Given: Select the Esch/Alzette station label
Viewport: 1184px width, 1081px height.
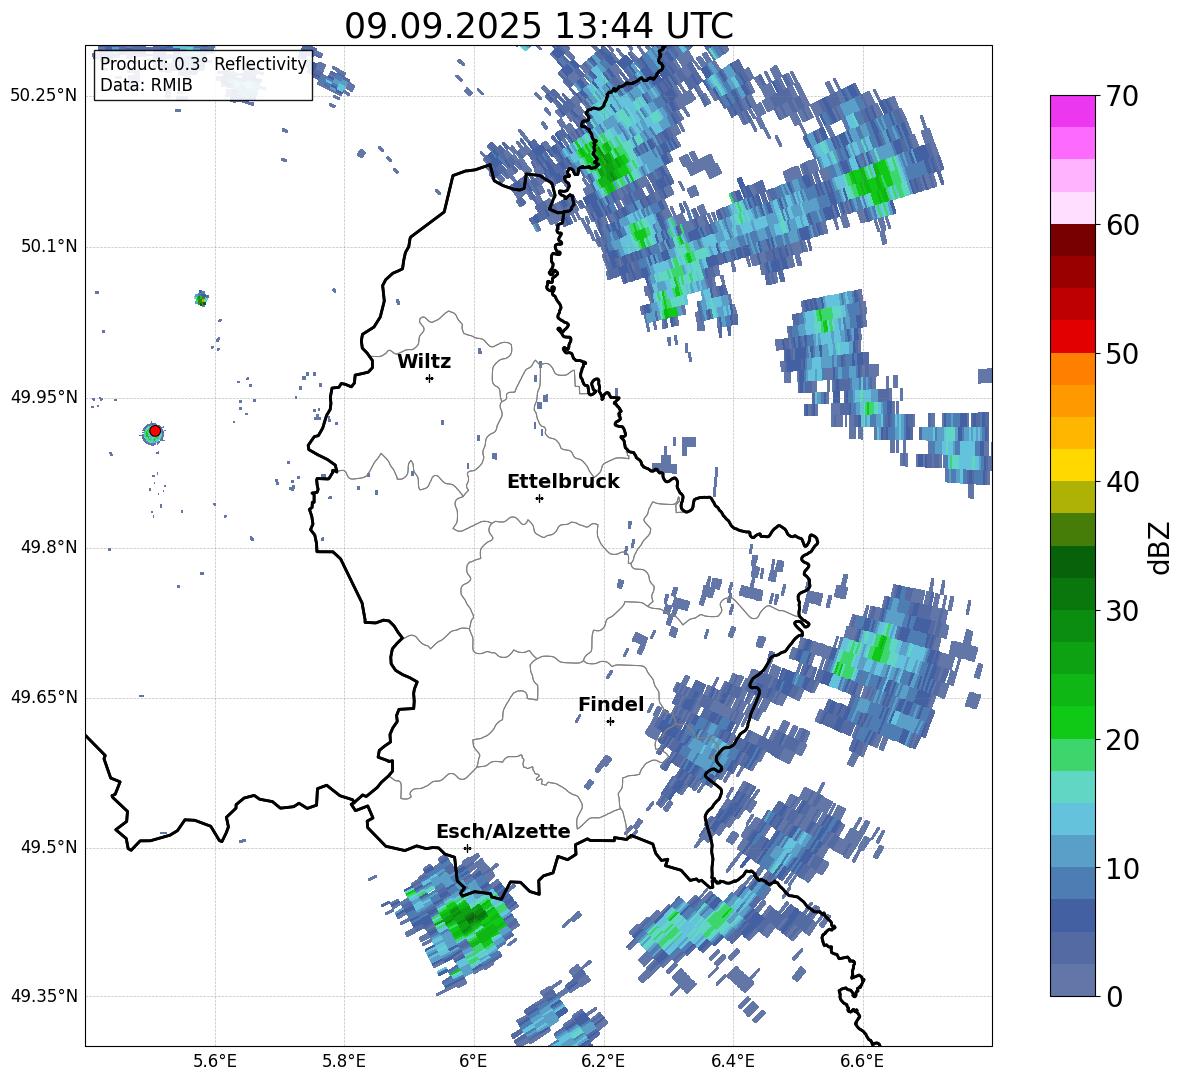Looking at the screenshot, I should (x=503, y=831).
